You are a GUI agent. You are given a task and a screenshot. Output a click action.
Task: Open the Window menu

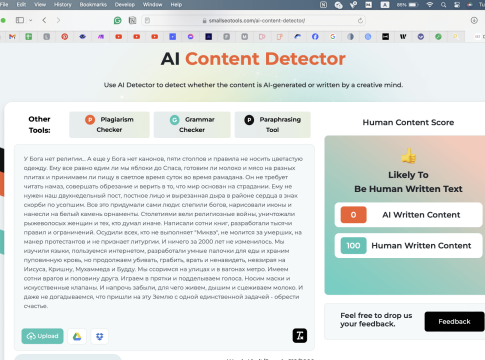(152, 5)
